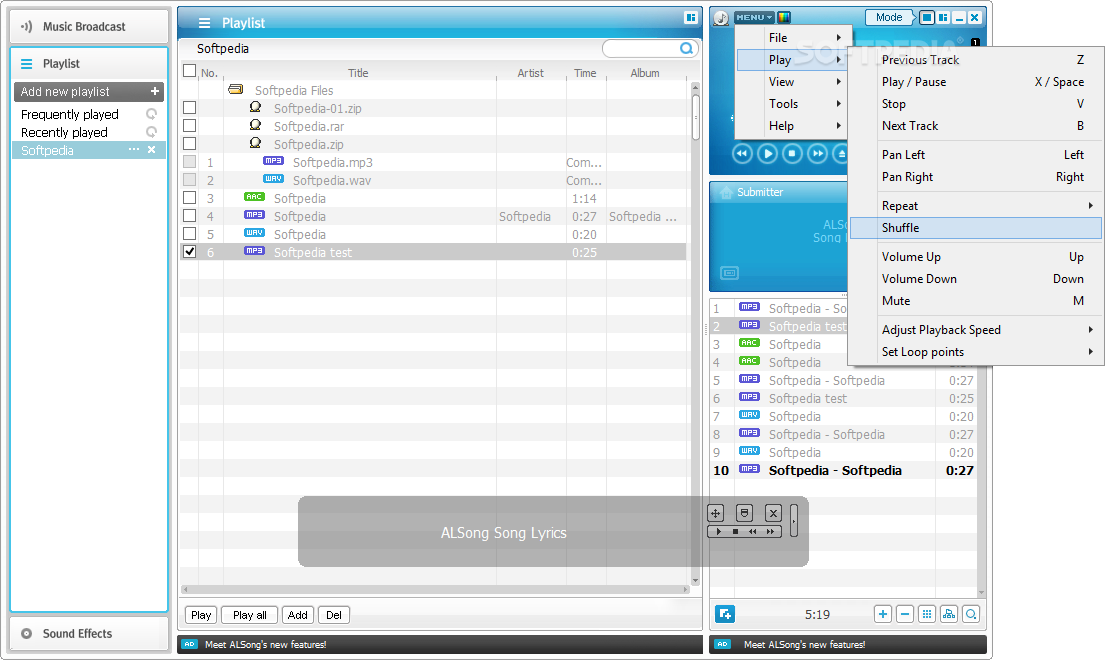Image resolution: width=1105 pixels, height=660 pixels.
Task: Click the eject/open file button in the player
Action: pos(840,153)
